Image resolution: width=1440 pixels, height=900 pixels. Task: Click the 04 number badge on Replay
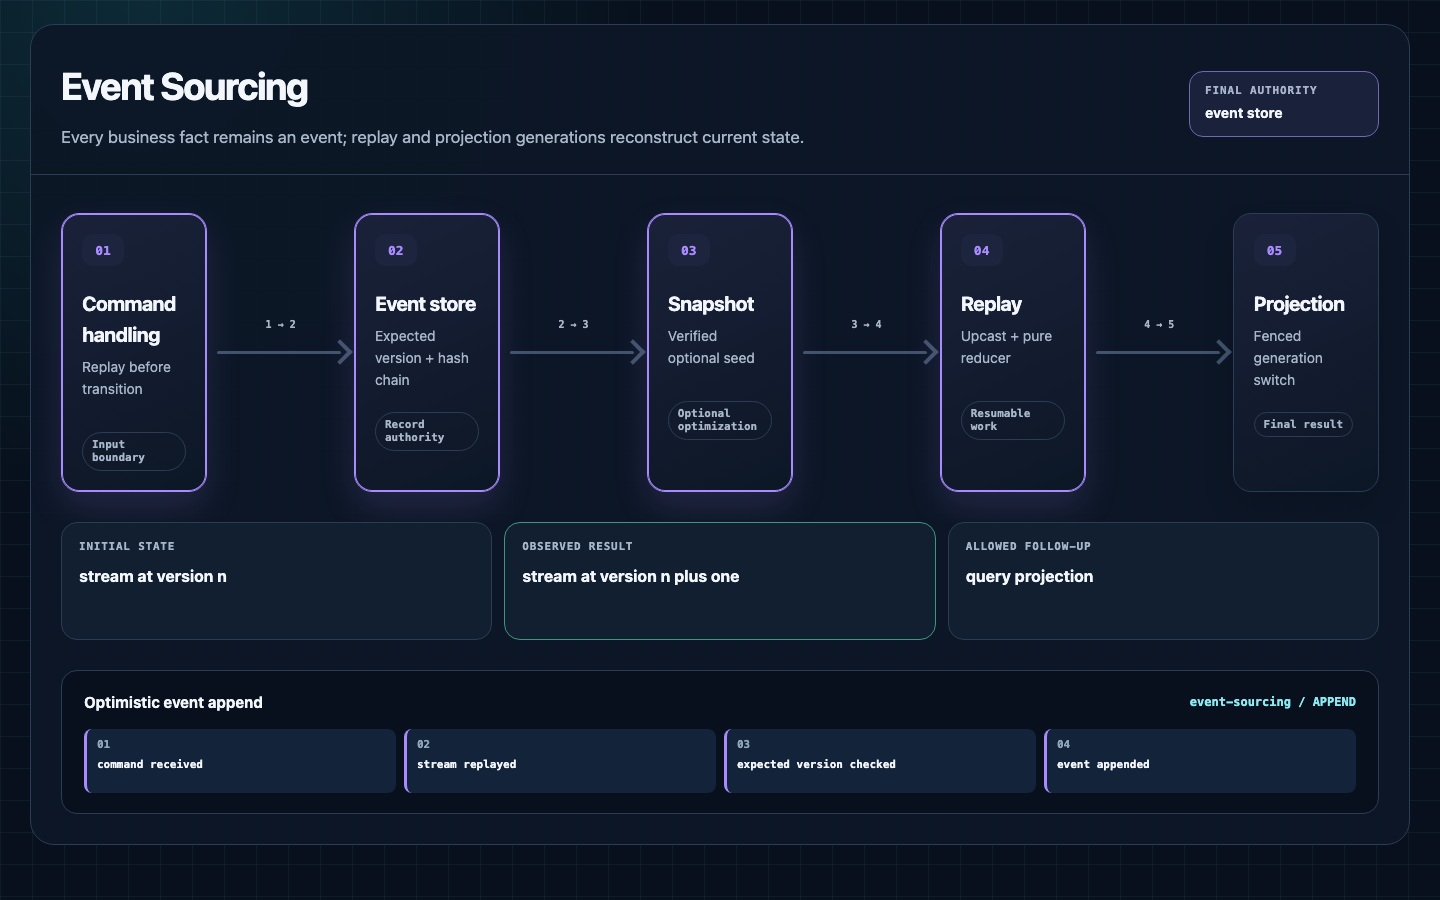click(982, 250)
